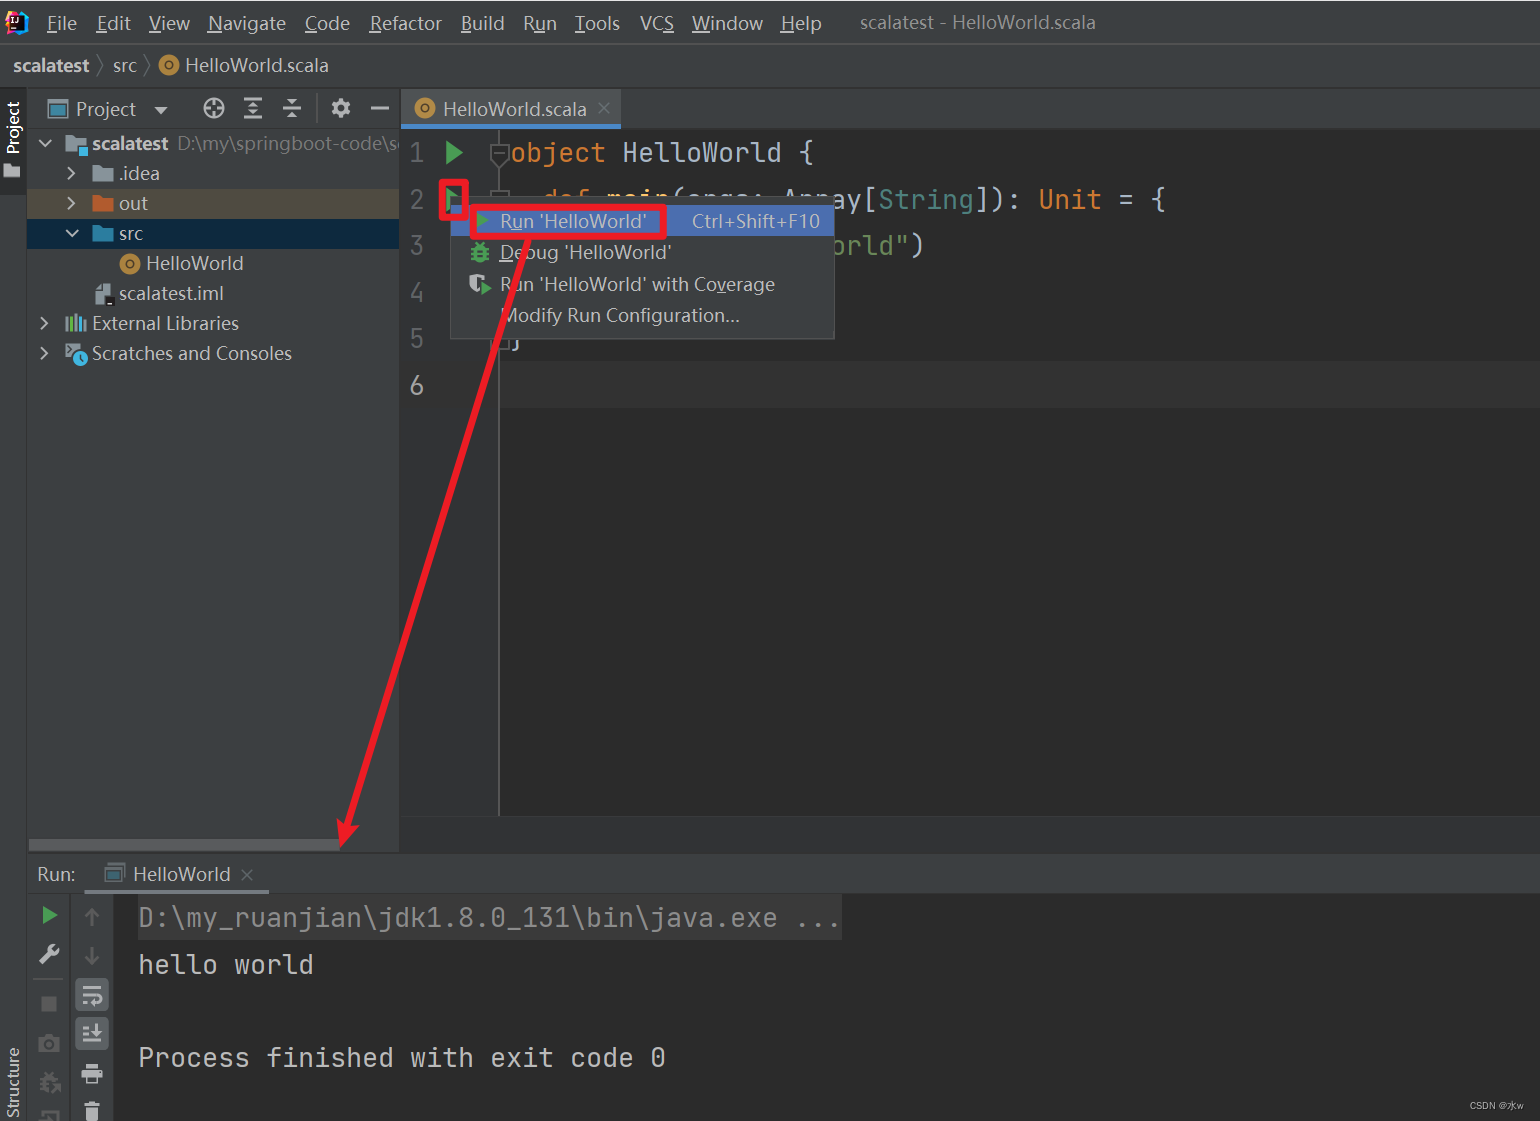Select the .idea folder row

213,173
